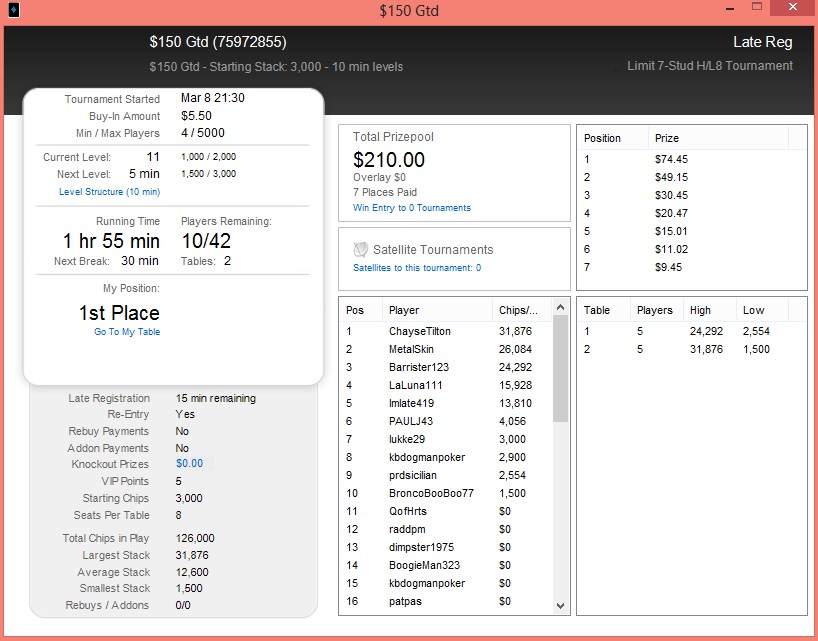Sort players by Chips column header

518,310
